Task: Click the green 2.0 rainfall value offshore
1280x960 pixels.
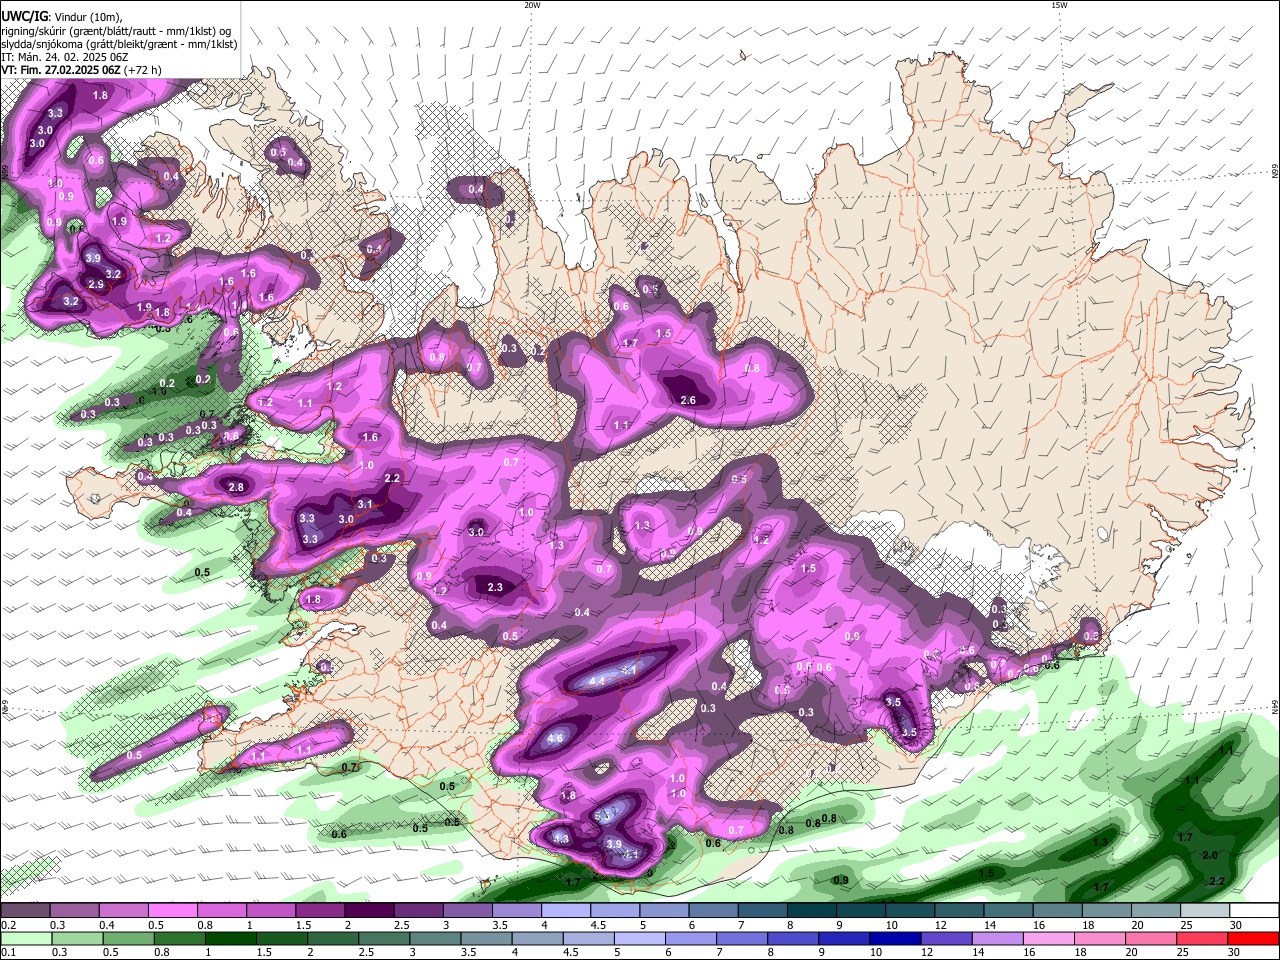Action: [x=1210, y=855]
